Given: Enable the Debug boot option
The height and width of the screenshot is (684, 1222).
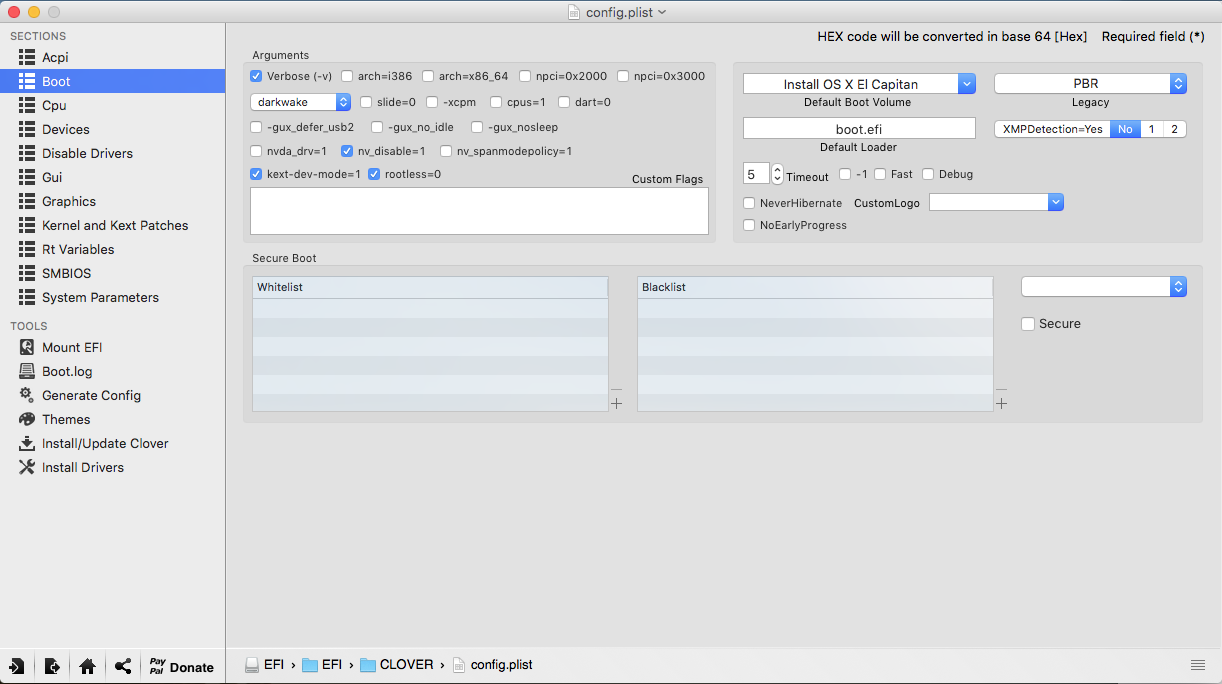Looking at the screenshot, I should tap(928, 174).
